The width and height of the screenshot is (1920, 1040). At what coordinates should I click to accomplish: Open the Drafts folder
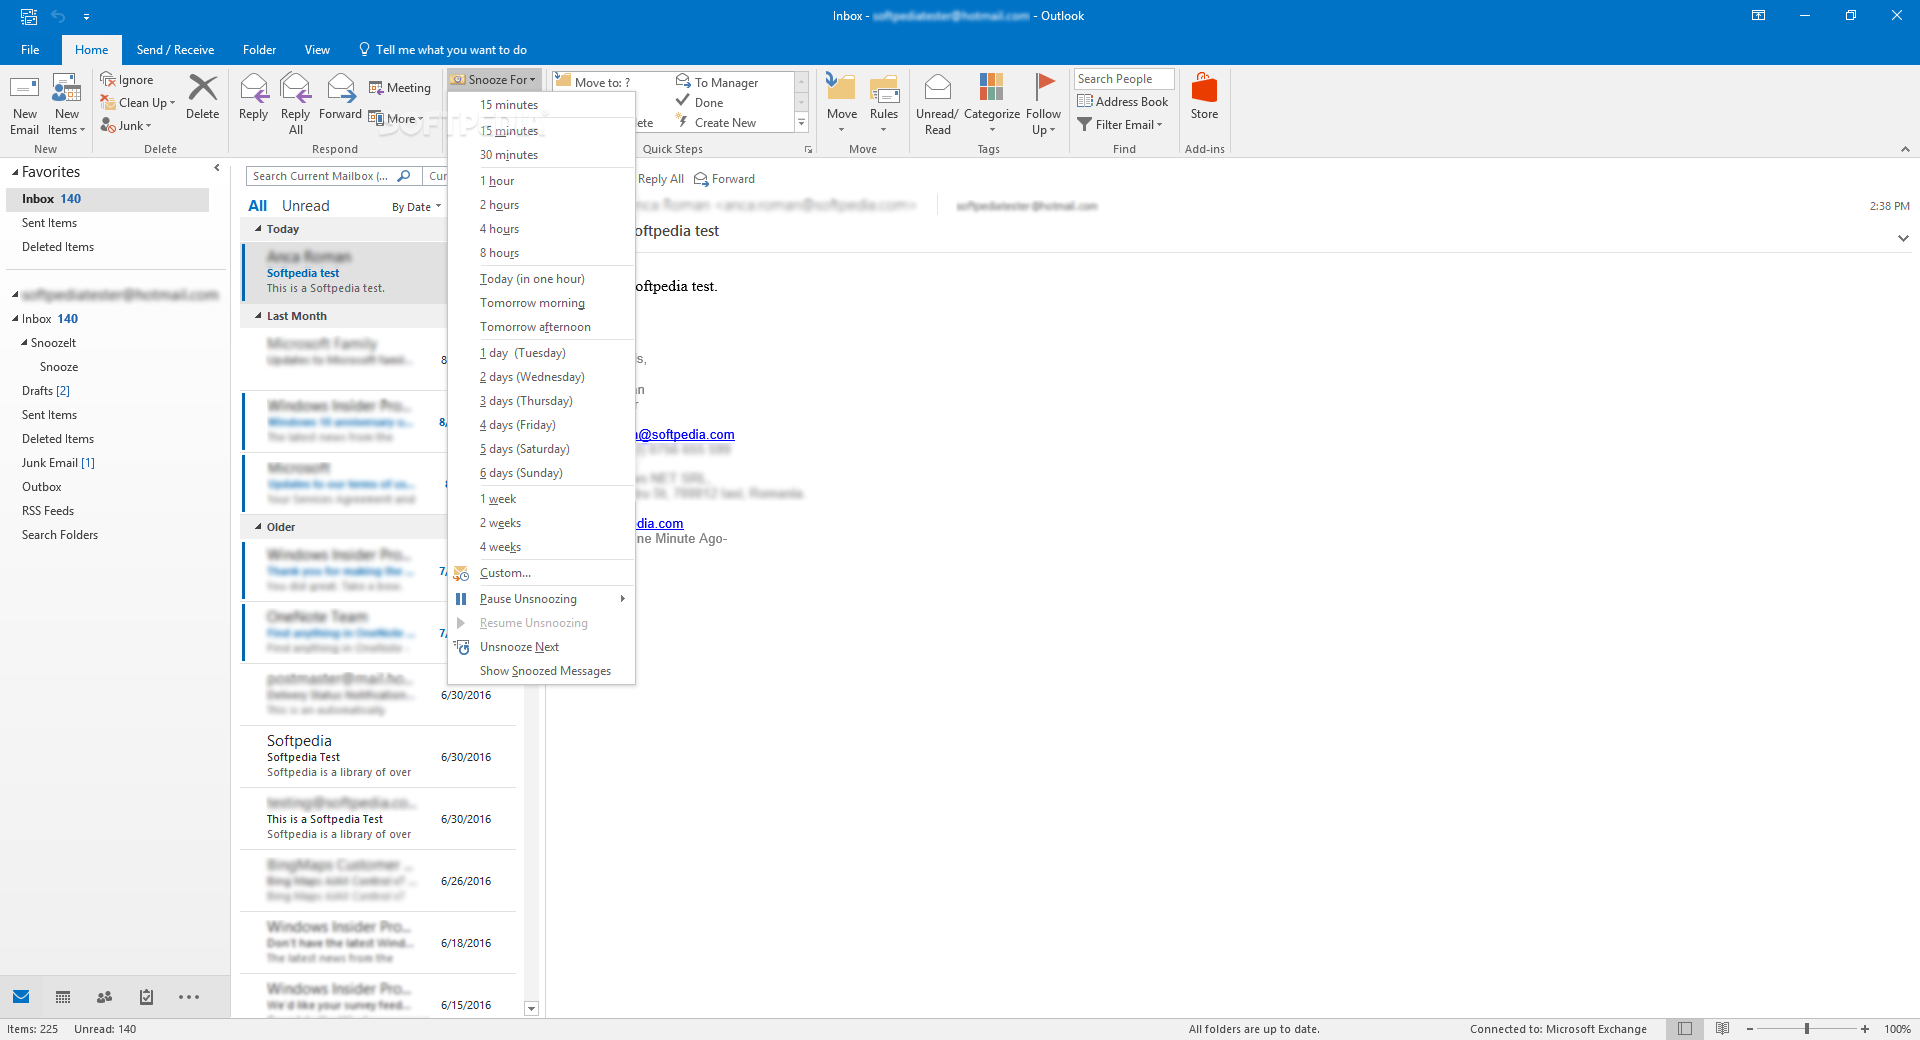46,391
